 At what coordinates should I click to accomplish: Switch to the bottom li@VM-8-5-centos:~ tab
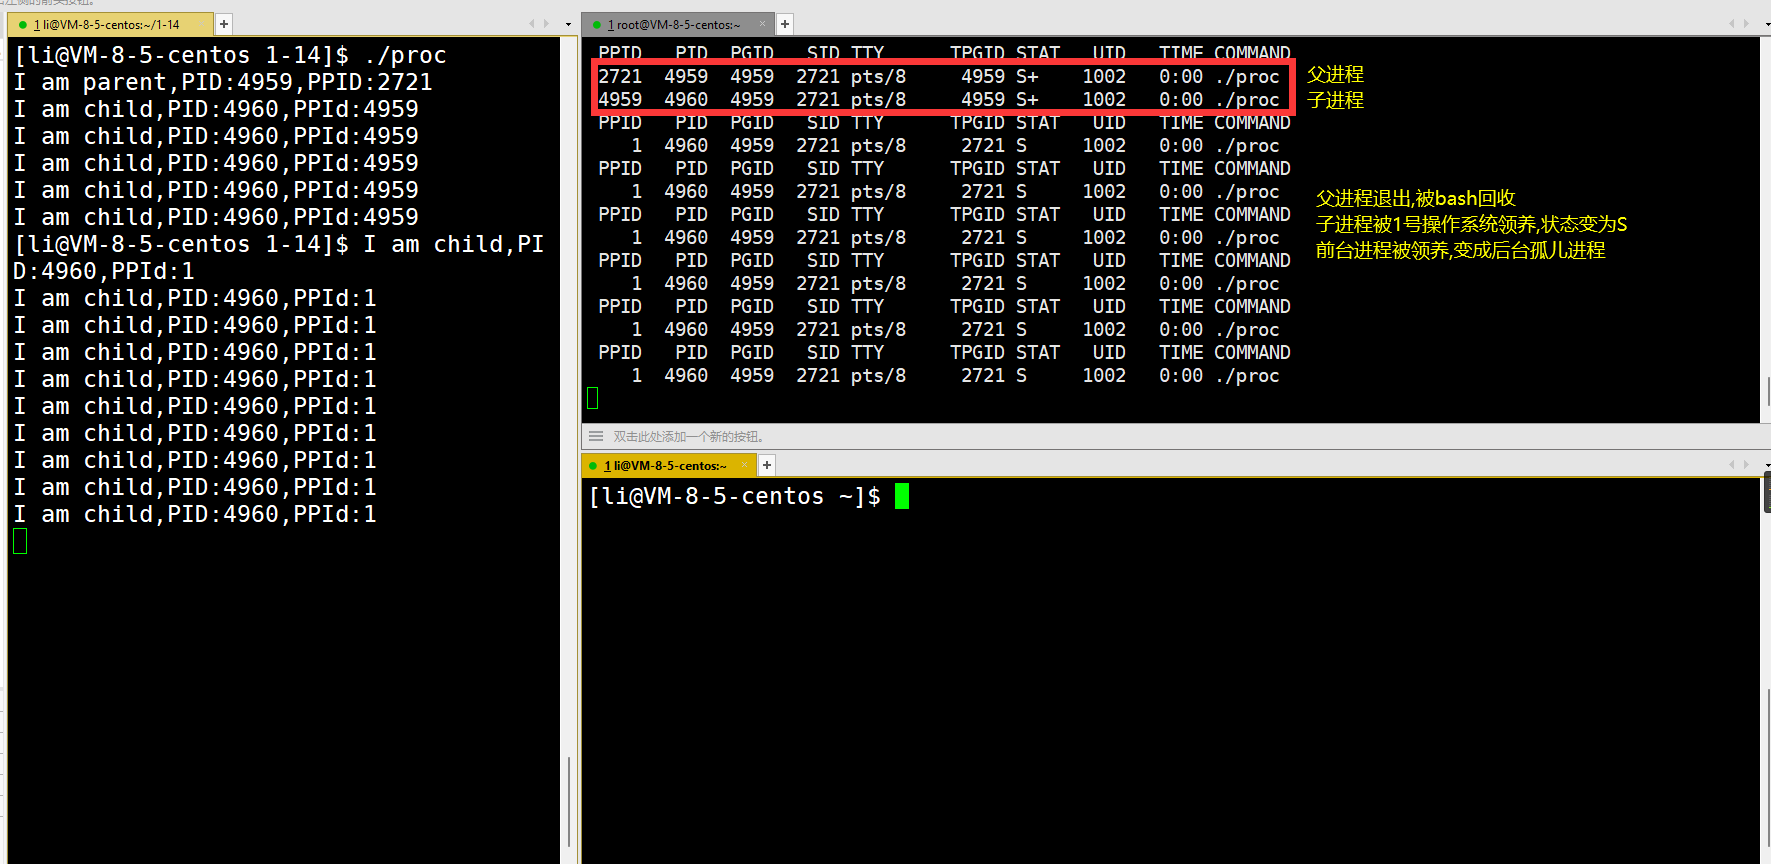coord(668,465)
